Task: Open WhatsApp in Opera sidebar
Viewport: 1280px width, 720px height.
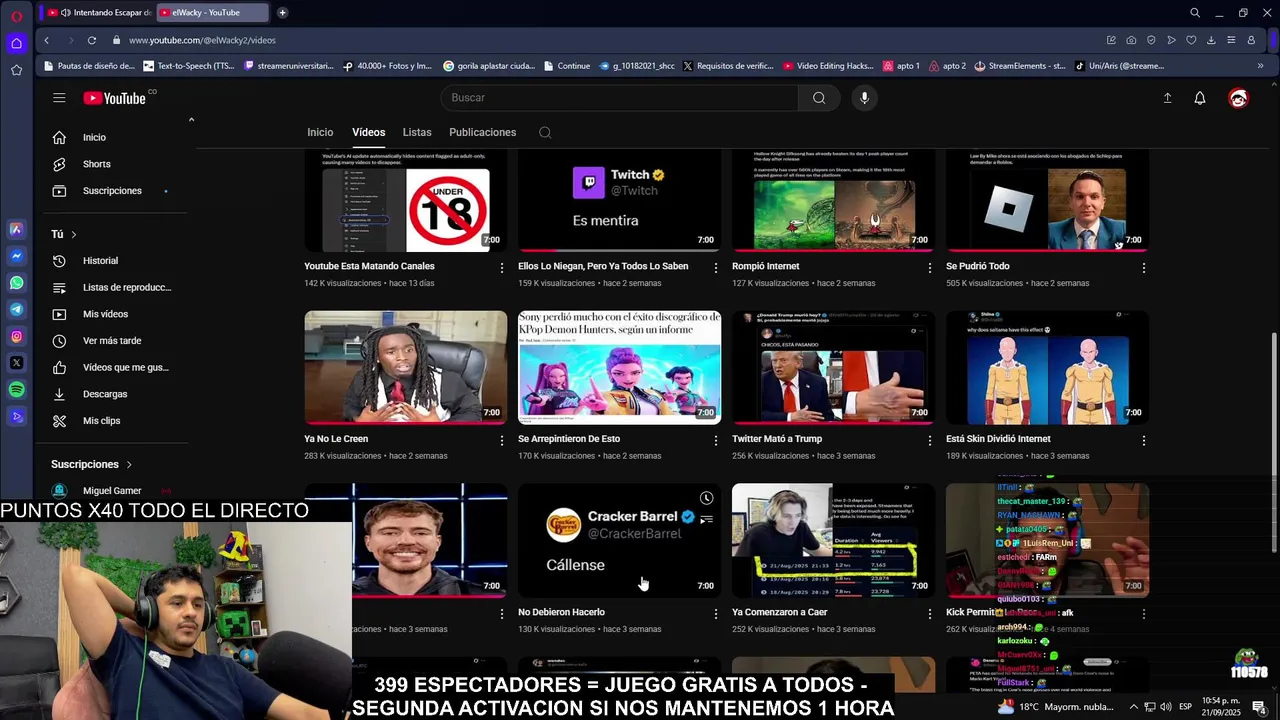Action: [16, 283]
